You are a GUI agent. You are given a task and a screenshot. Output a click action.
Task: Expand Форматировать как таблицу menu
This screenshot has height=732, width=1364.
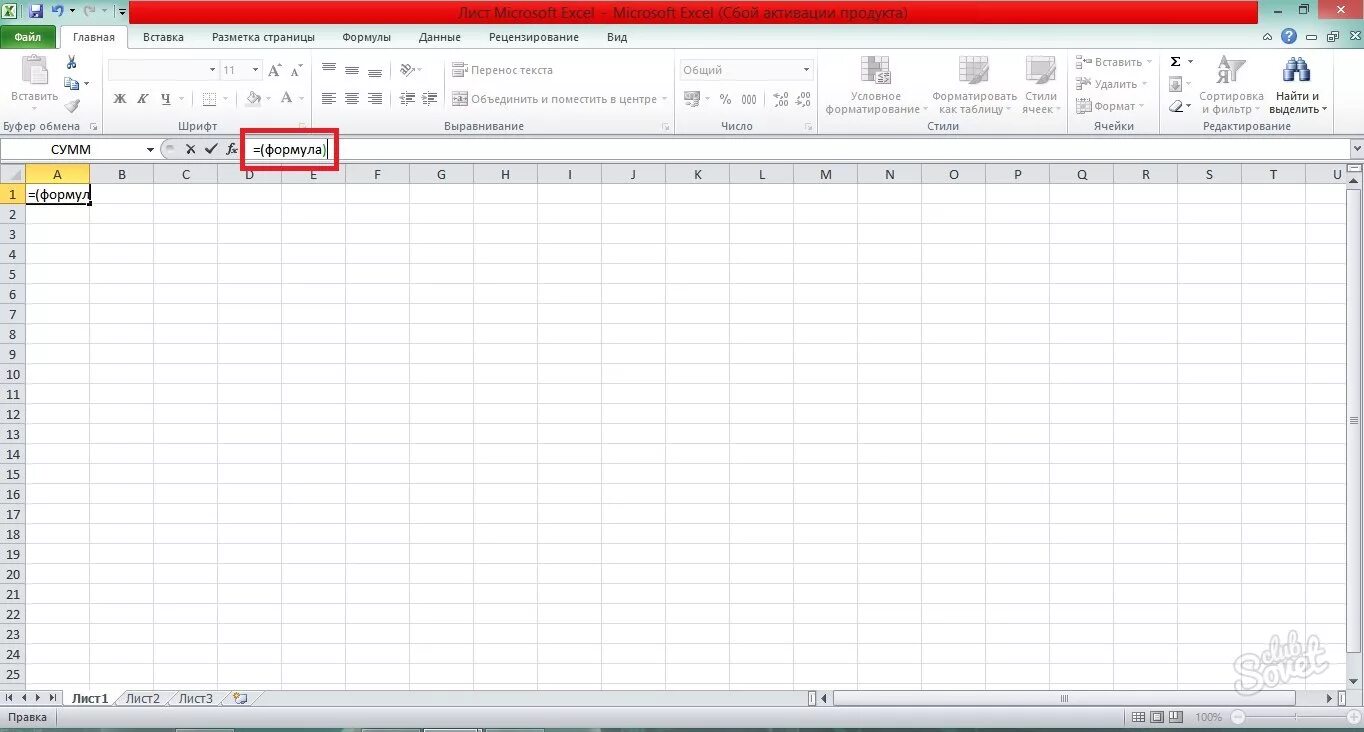(974, 85)
